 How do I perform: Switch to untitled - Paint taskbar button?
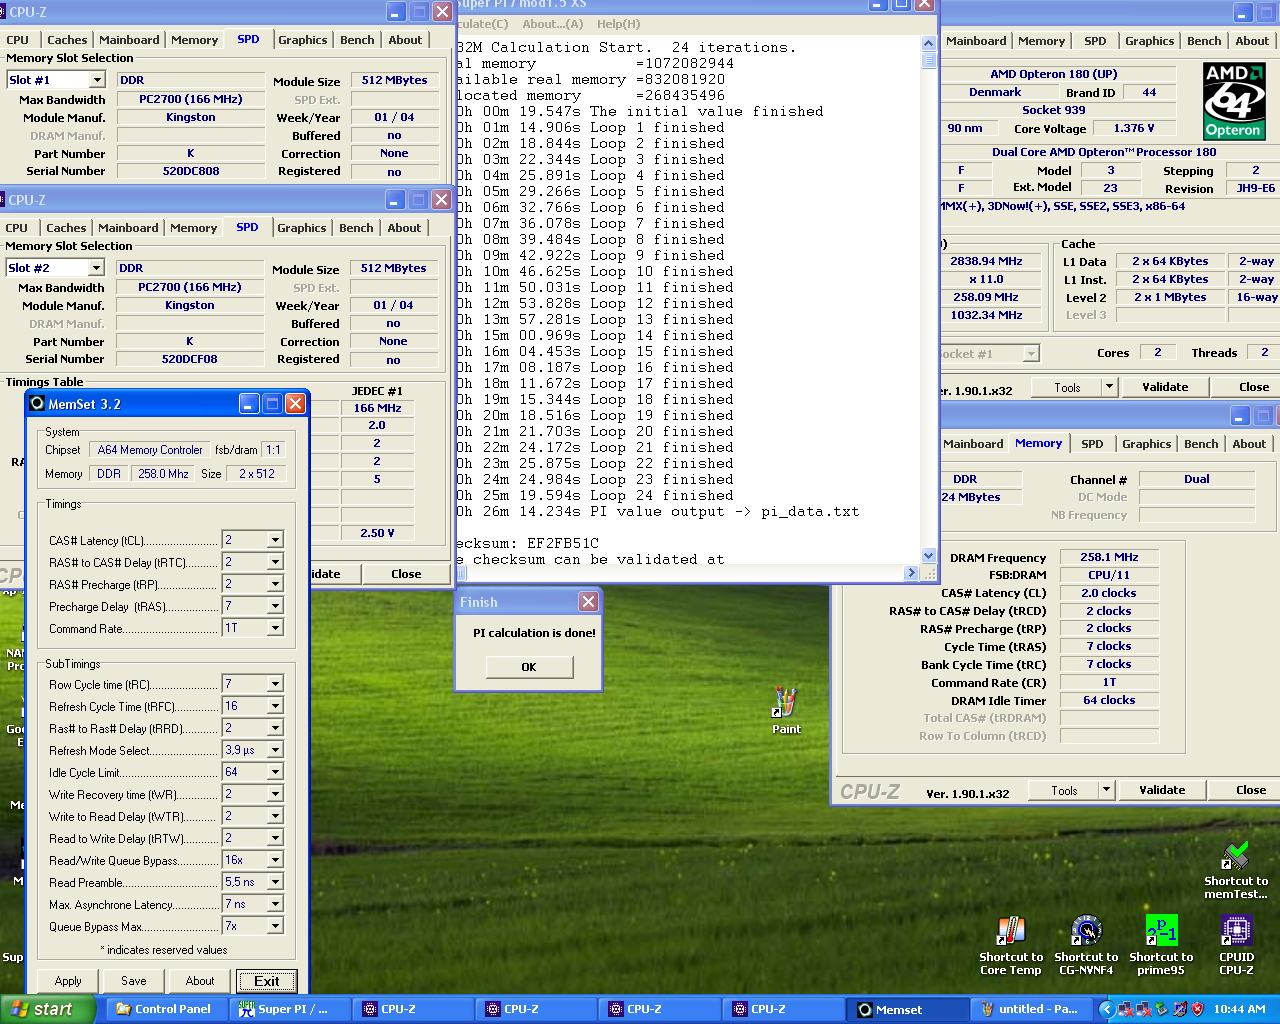pyautogui.click(x=1030, y=1009)
